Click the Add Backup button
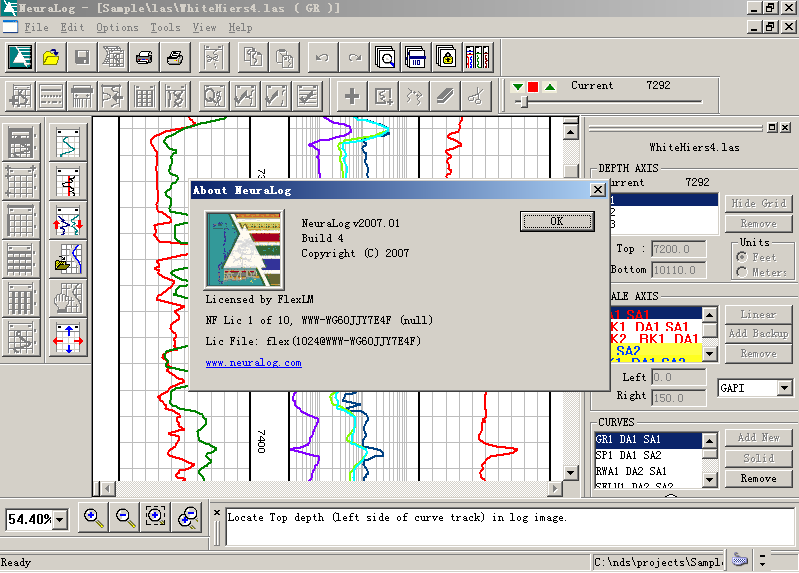The height and width of the screenshot is (573, 799). 759,333
